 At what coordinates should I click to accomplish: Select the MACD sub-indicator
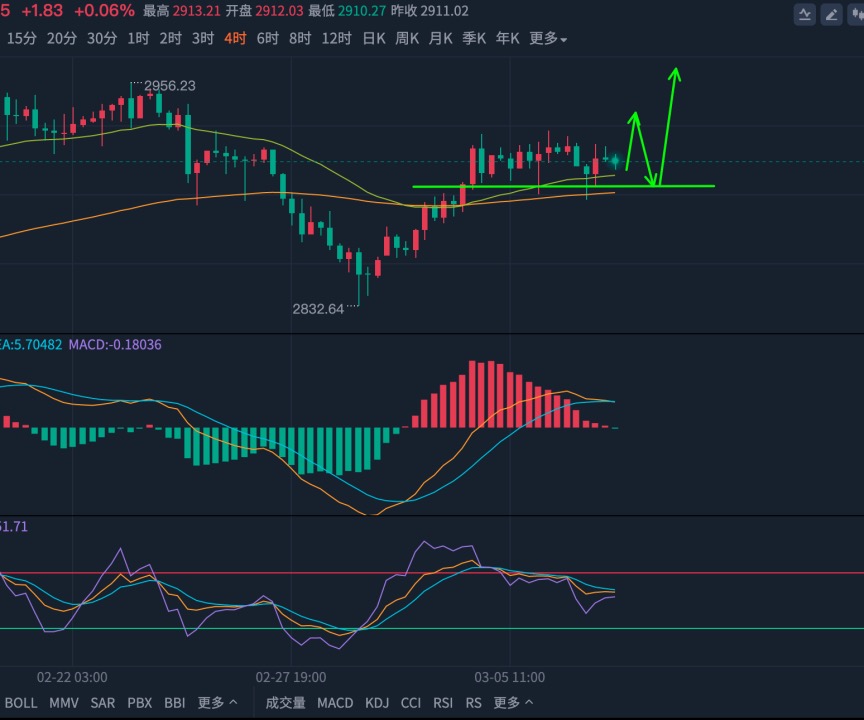pyautogui.click(x=335, y=703)
